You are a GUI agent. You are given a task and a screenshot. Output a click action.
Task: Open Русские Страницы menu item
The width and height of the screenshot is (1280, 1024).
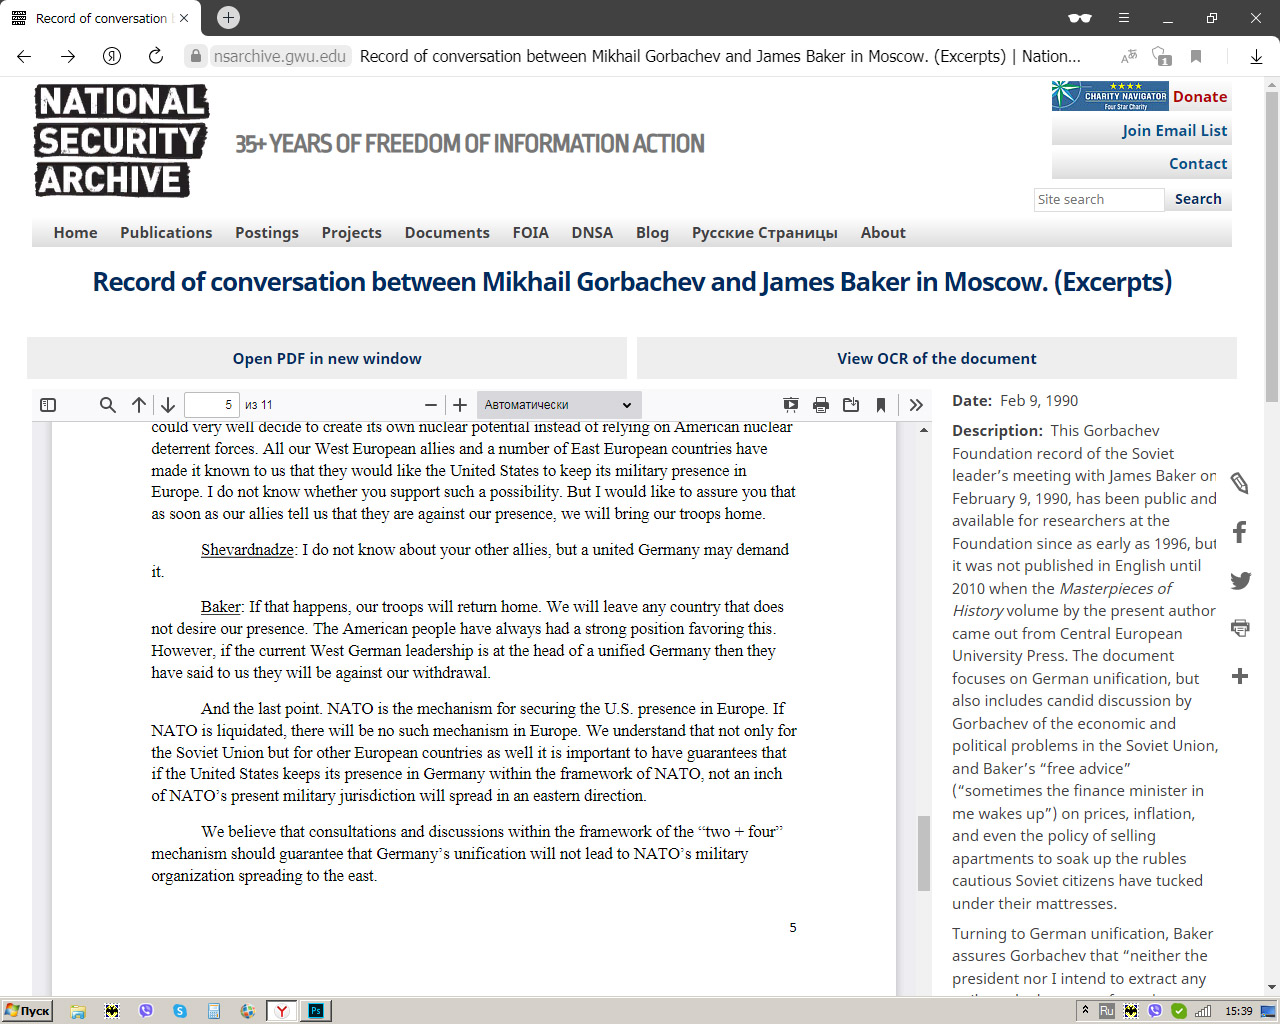pyautogui.click(x=765, y=232)
